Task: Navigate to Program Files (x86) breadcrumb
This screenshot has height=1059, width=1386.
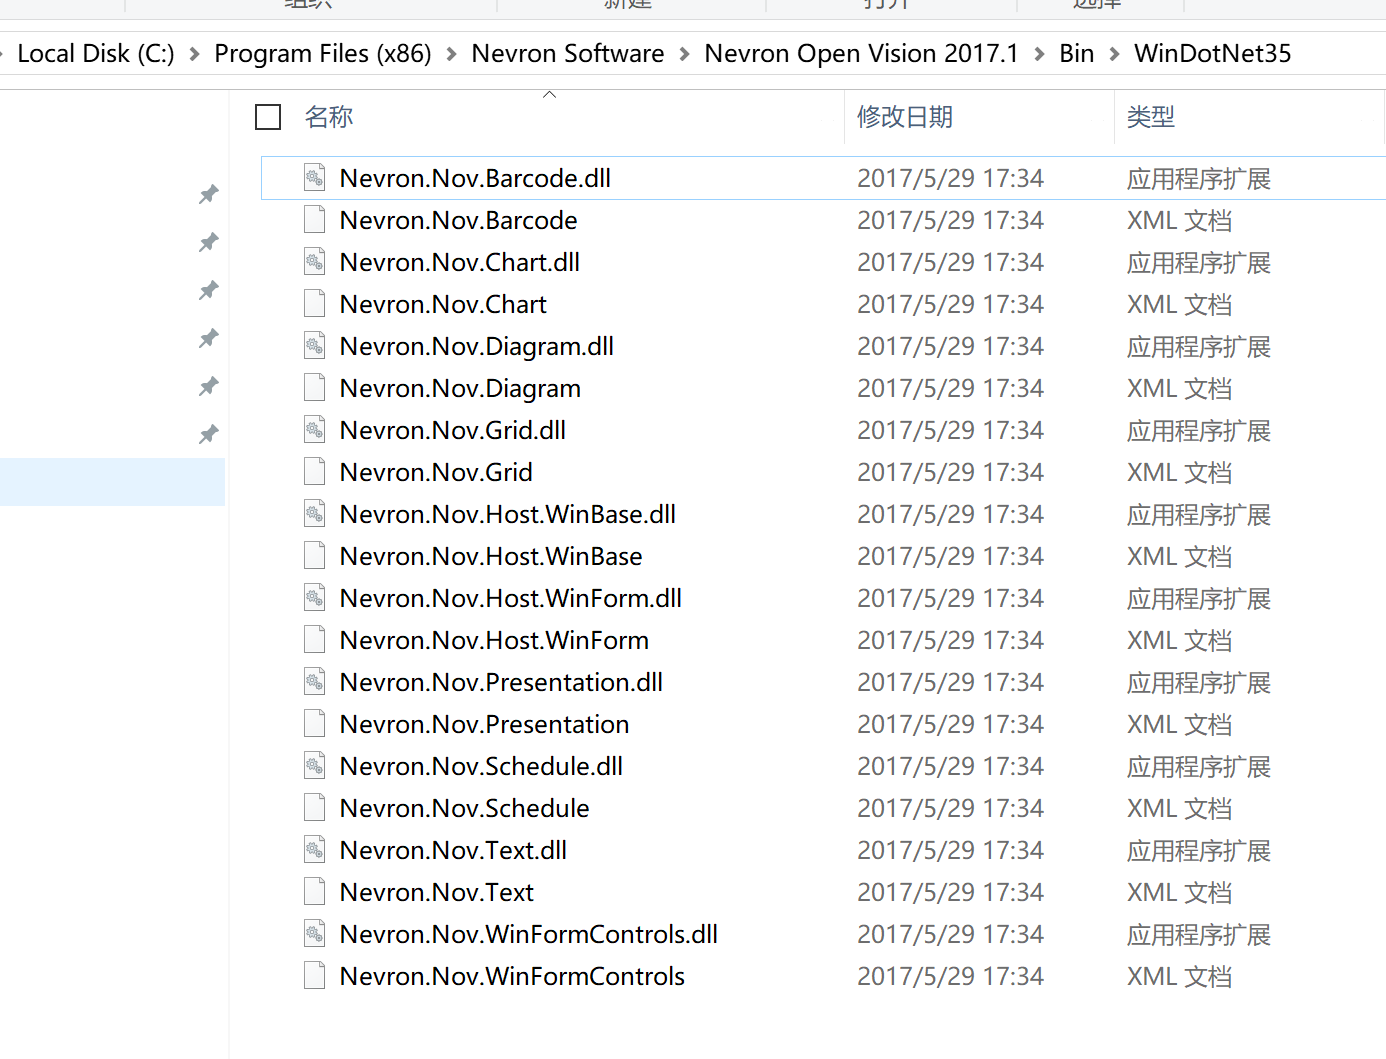Action: pyautogui.click(x=323, y=54)
